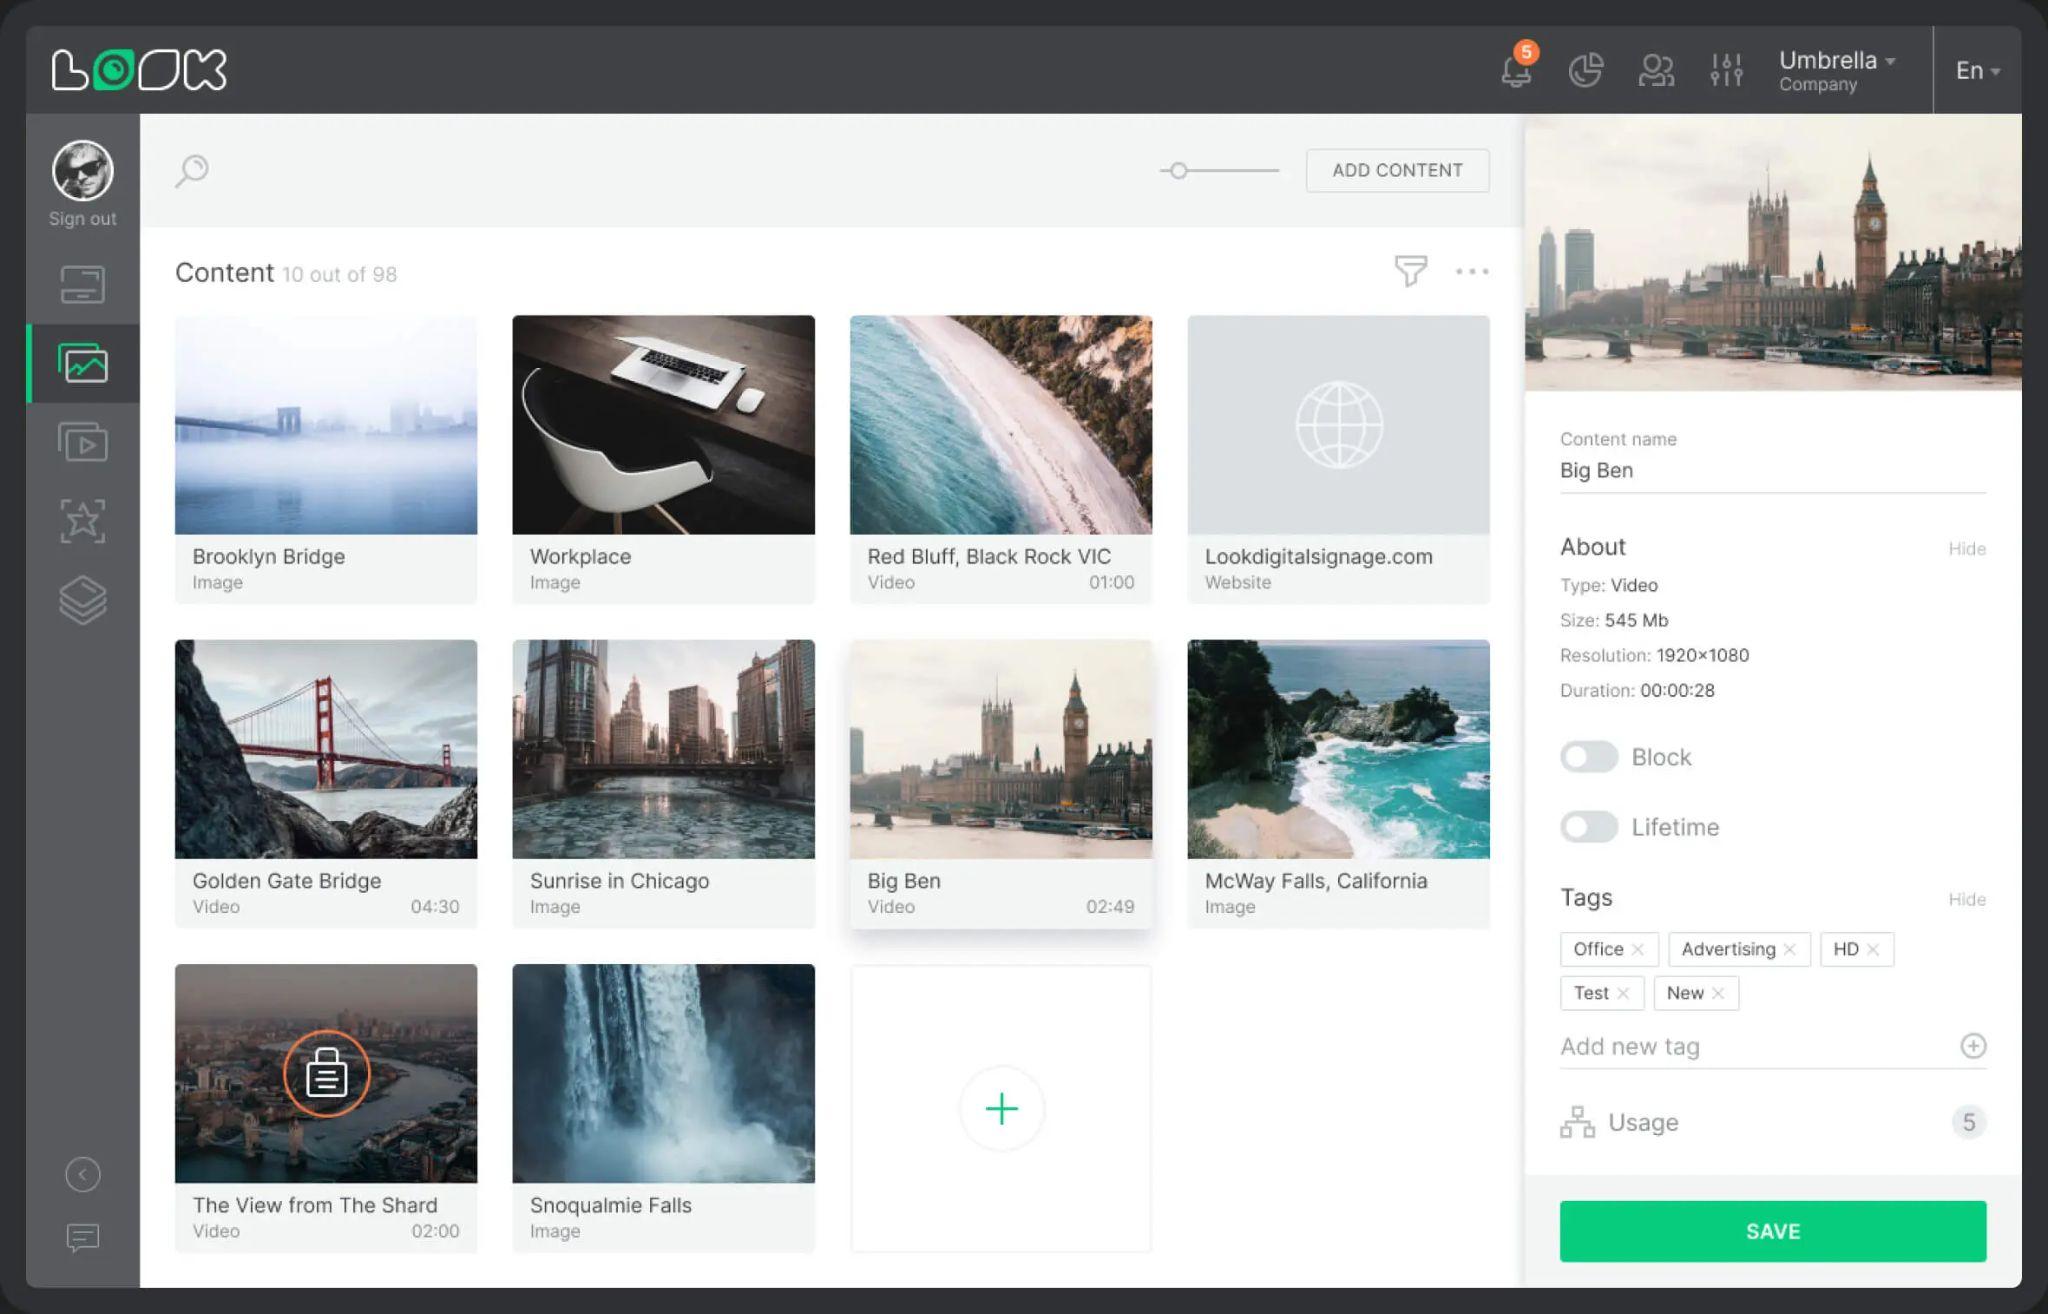Open the analytics pie chart icon

[x=1586, y=70]
